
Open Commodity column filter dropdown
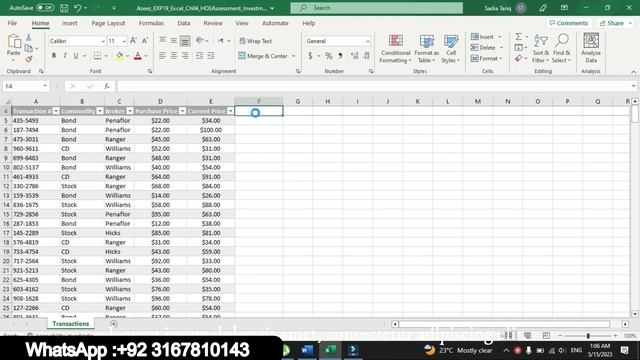100,111
